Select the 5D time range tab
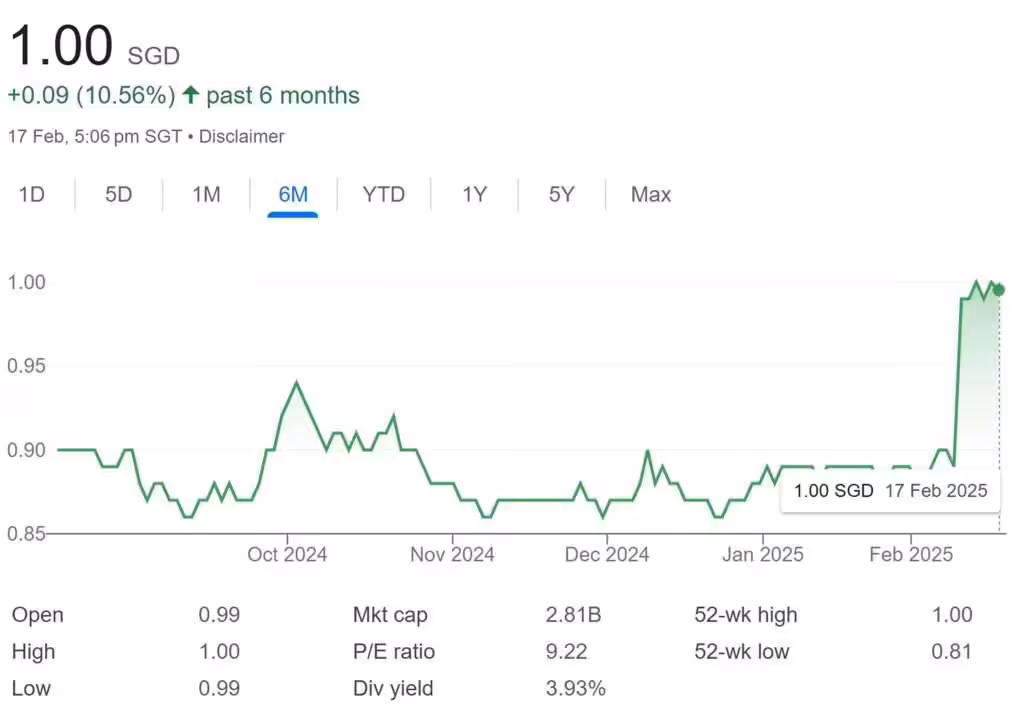This screenshot has height=704, width=1024. point(117,195)
